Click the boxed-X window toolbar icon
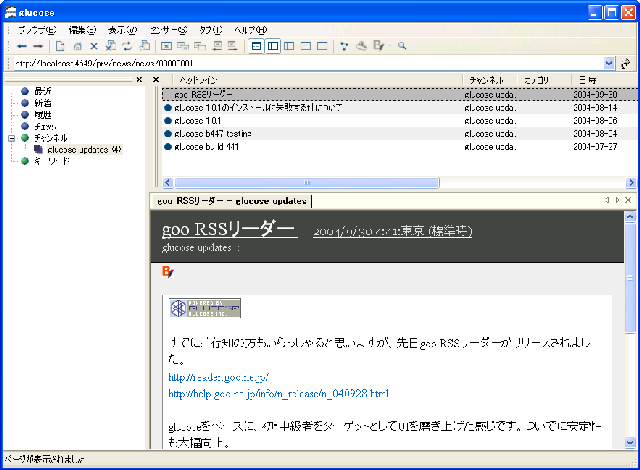Image resolution: width=640 pixels, height=470 pixels. 166,46
